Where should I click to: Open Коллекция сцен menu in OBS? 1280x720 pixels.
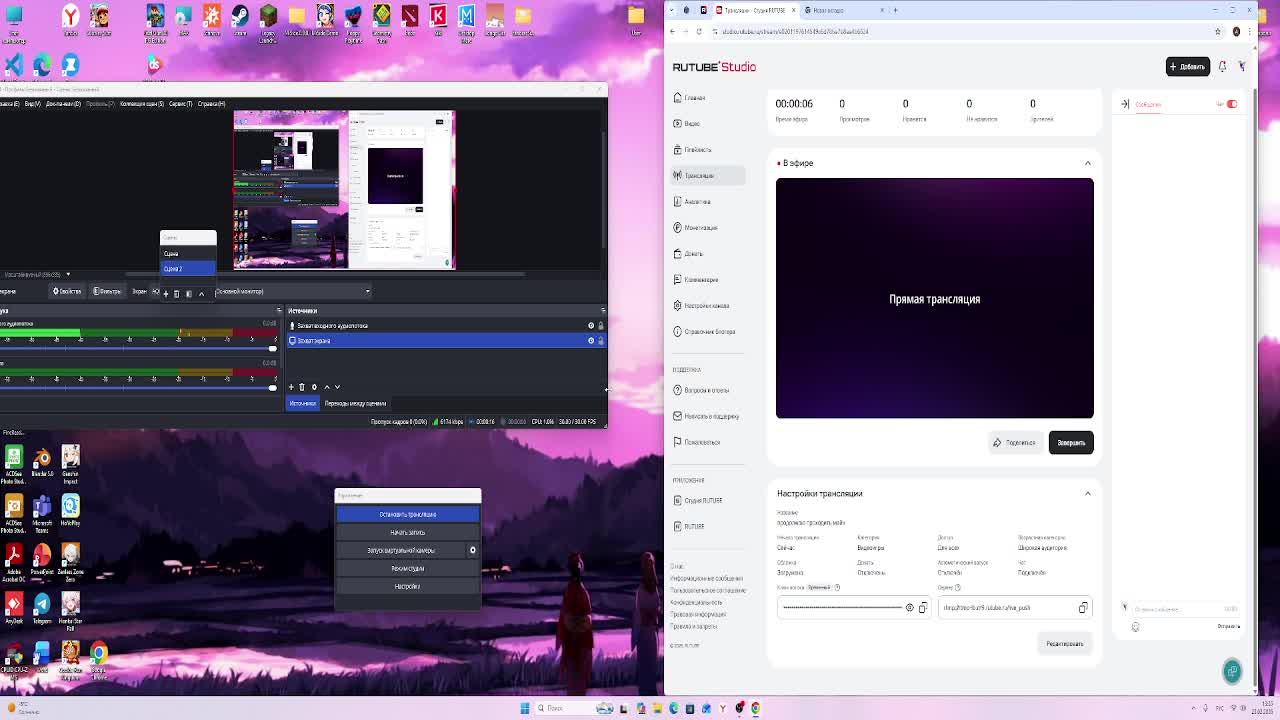pyautogui.click(x=142, y=104)
